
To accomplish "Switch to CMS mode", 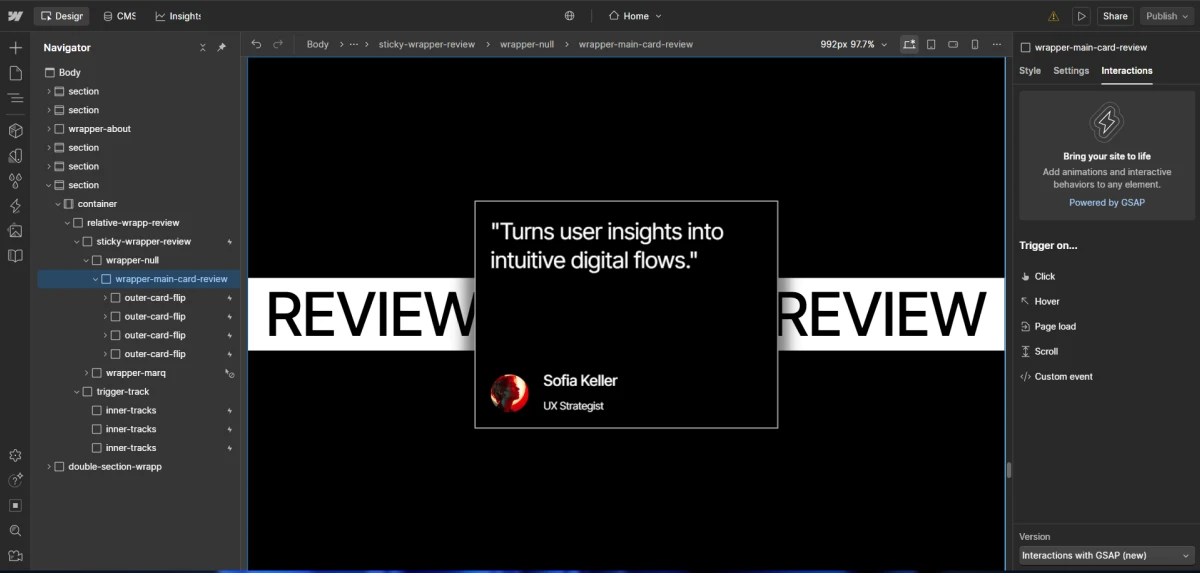I will pos(119,16).
